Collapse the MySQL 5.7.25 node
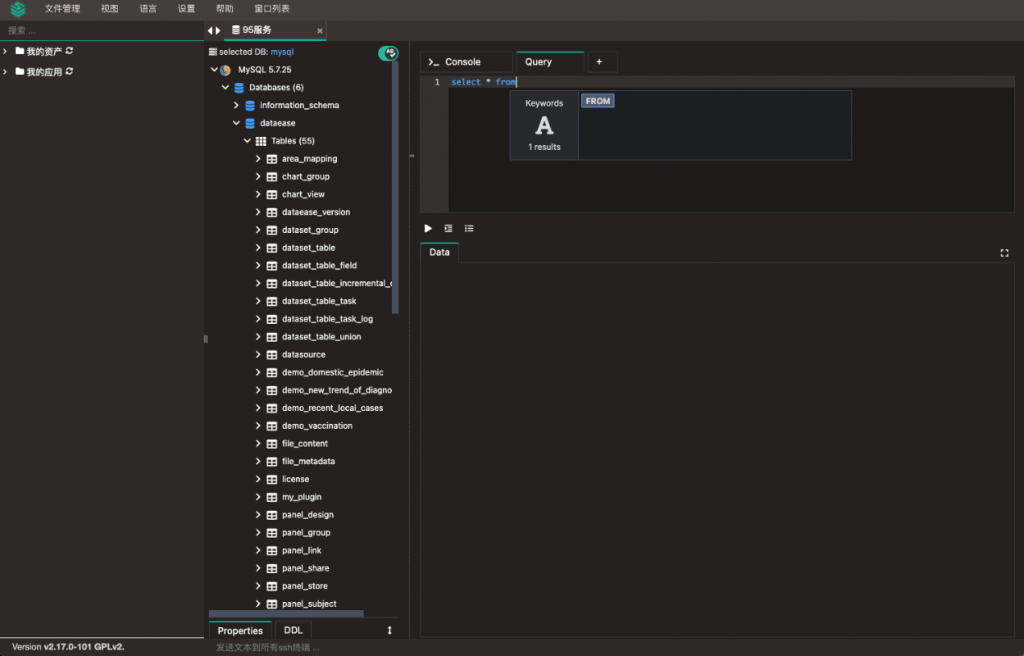 coord(214,69)
